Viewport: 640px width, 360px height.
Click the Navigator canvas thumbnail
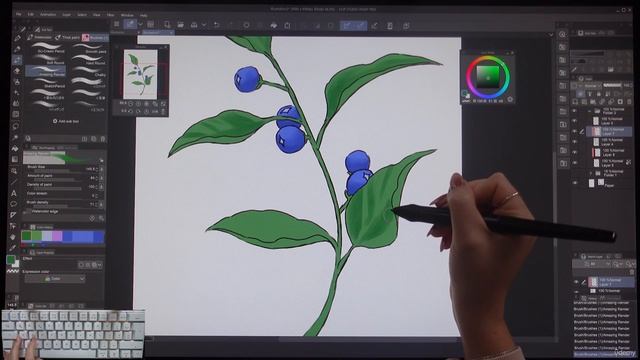tap(140, 74)
